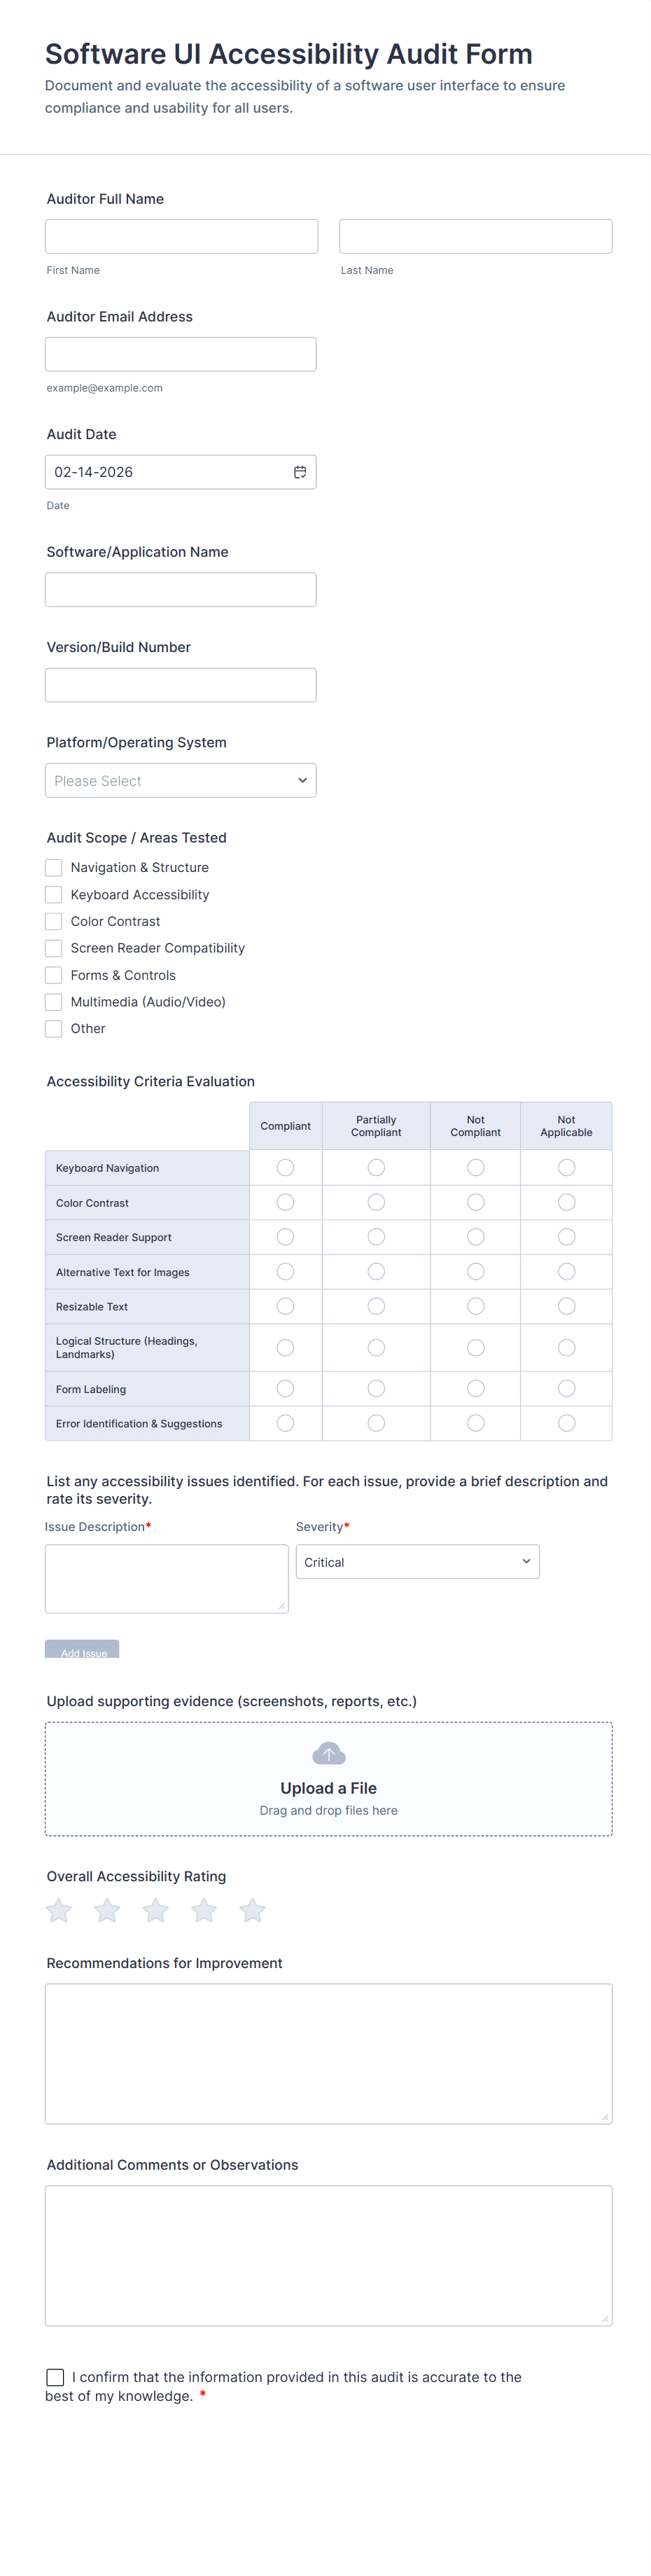Choose the third star rating
Image resolution: width=651 pixels, height=2576 pixels.
pyautogui.click(x=156, y=1910)
